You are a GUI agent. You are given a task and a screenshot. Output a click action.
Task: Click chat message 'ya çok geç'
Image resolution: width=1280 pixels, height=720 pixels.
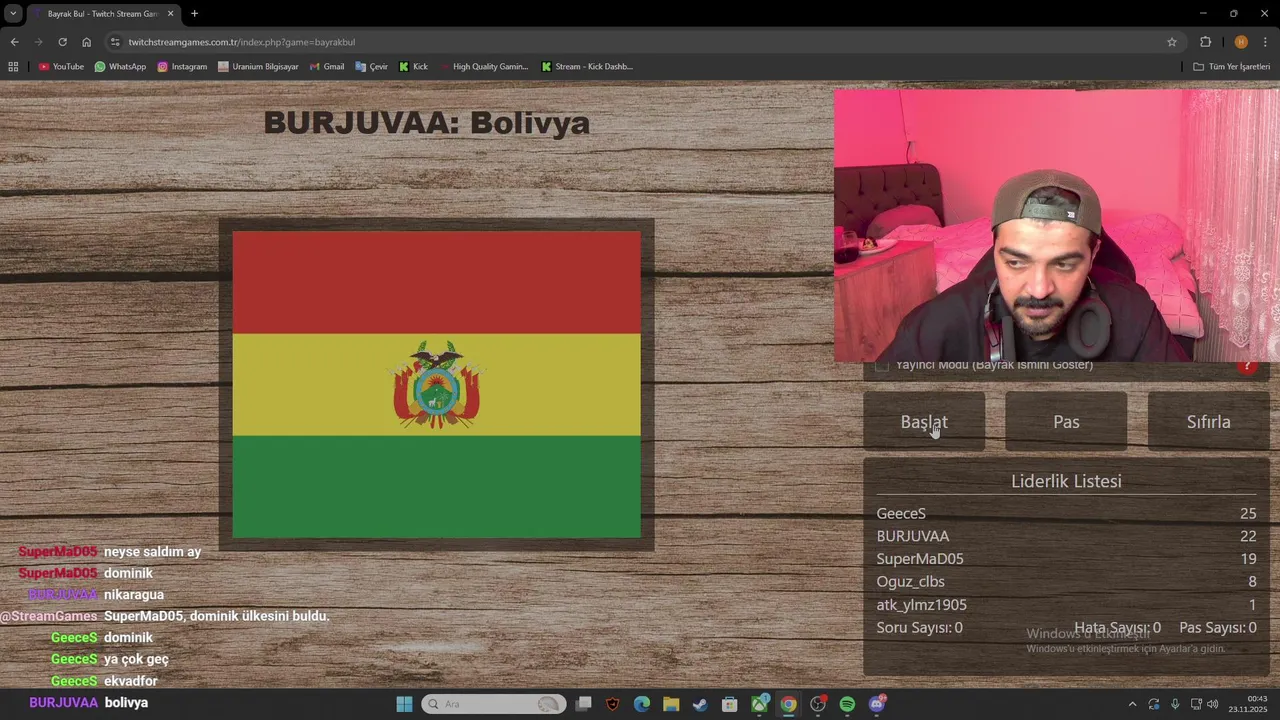click(x=136, y=659)
